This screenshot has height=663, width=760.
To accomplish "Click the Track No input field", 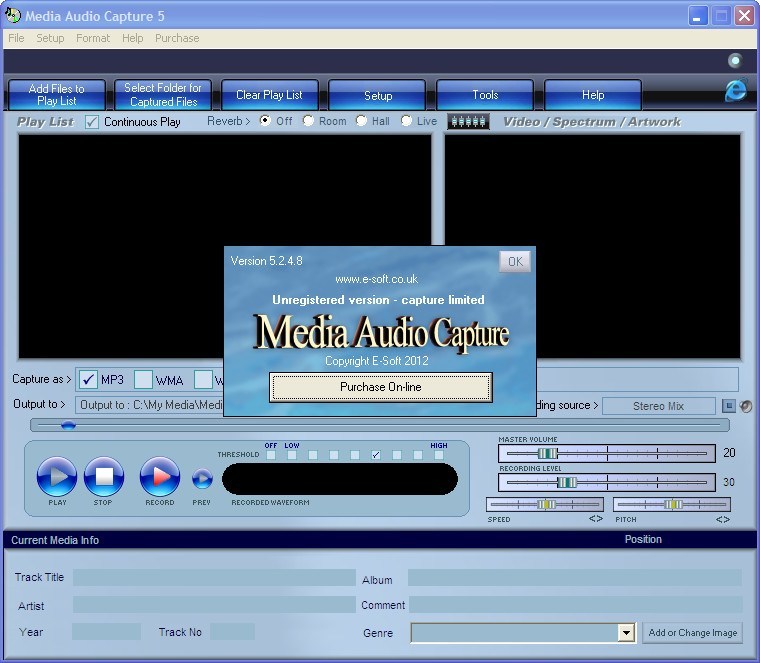I will [232, 631].
